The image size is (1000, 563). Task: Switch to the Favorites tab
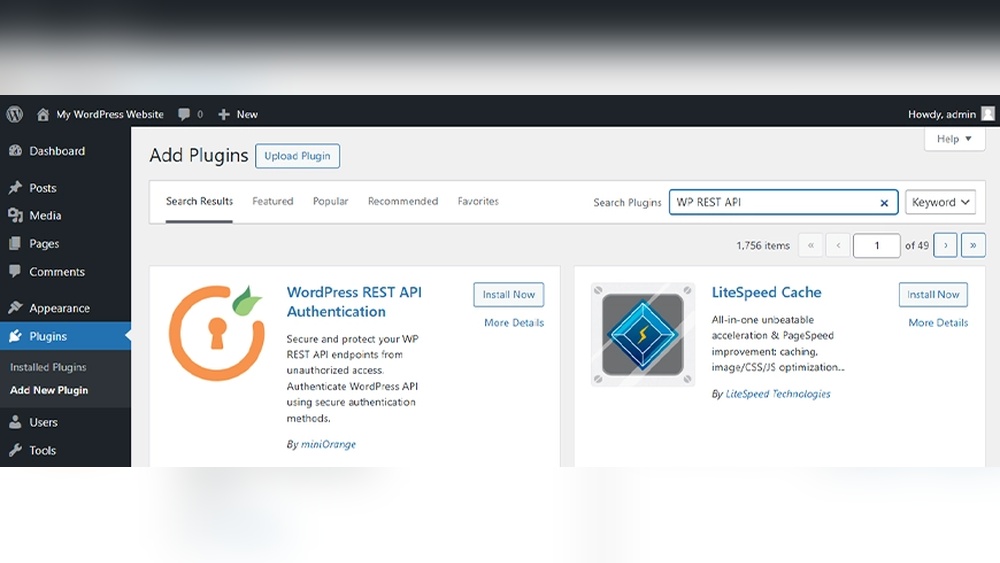[x=478, y=201]
